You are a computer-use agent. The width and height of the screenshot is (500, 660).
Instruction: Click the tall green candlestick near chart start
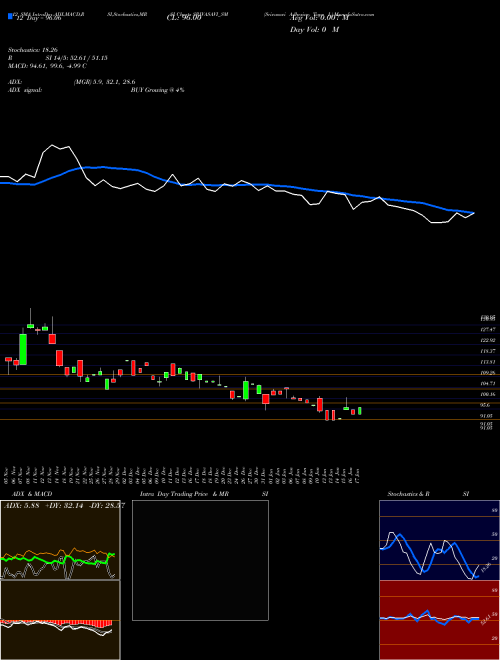(x=23, y=349)
